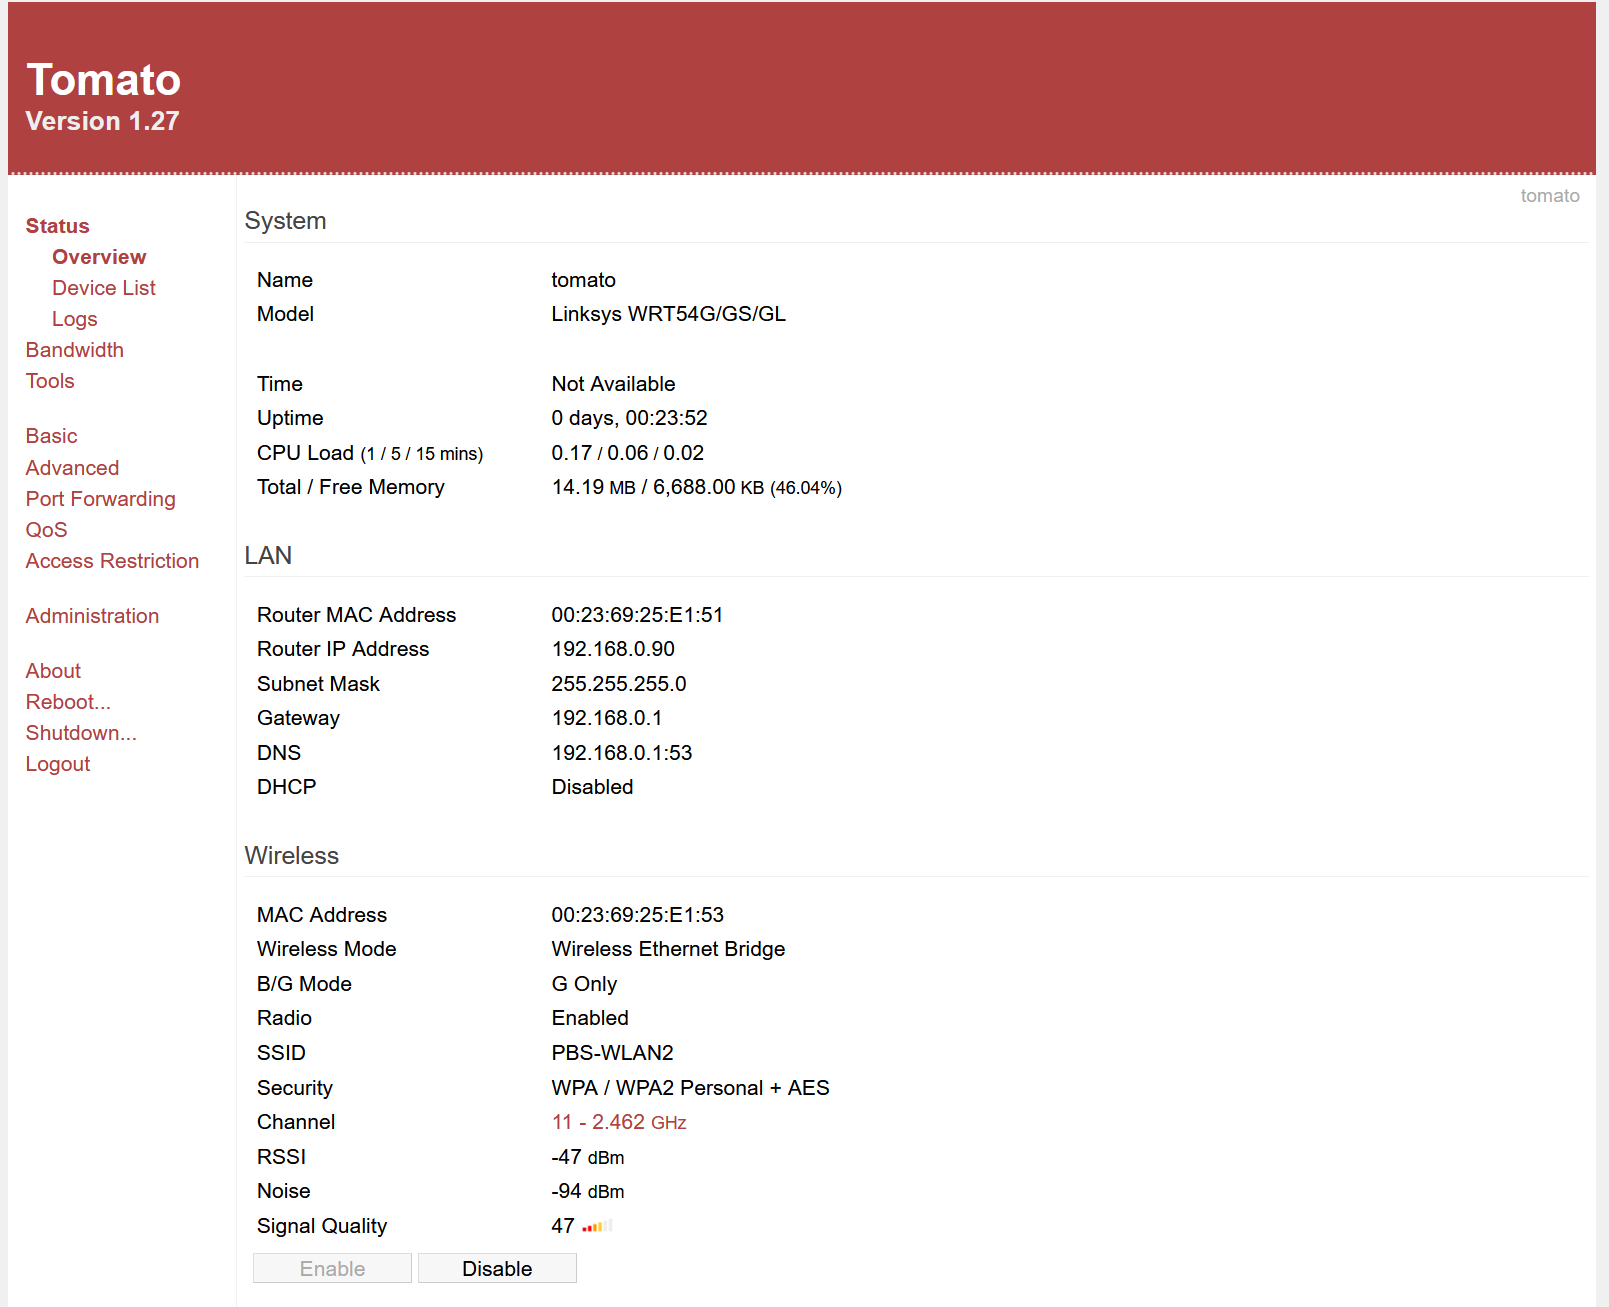Go to the Logs page
Image resolution: width=1609 pixels, height=1307 pixels.
click(75, 319)
